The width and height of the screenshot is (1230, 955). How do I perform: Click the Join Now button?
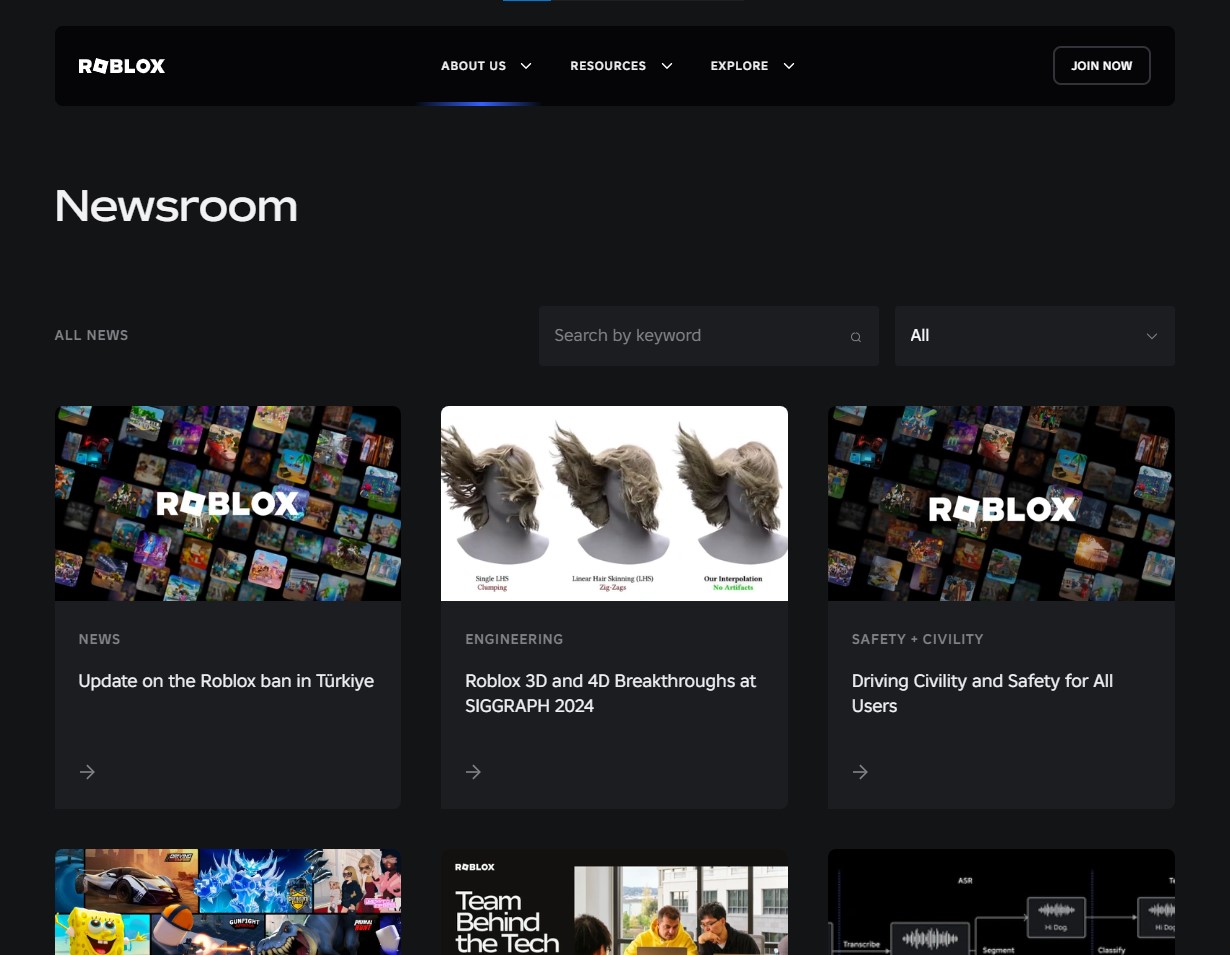click(1101, 66)
